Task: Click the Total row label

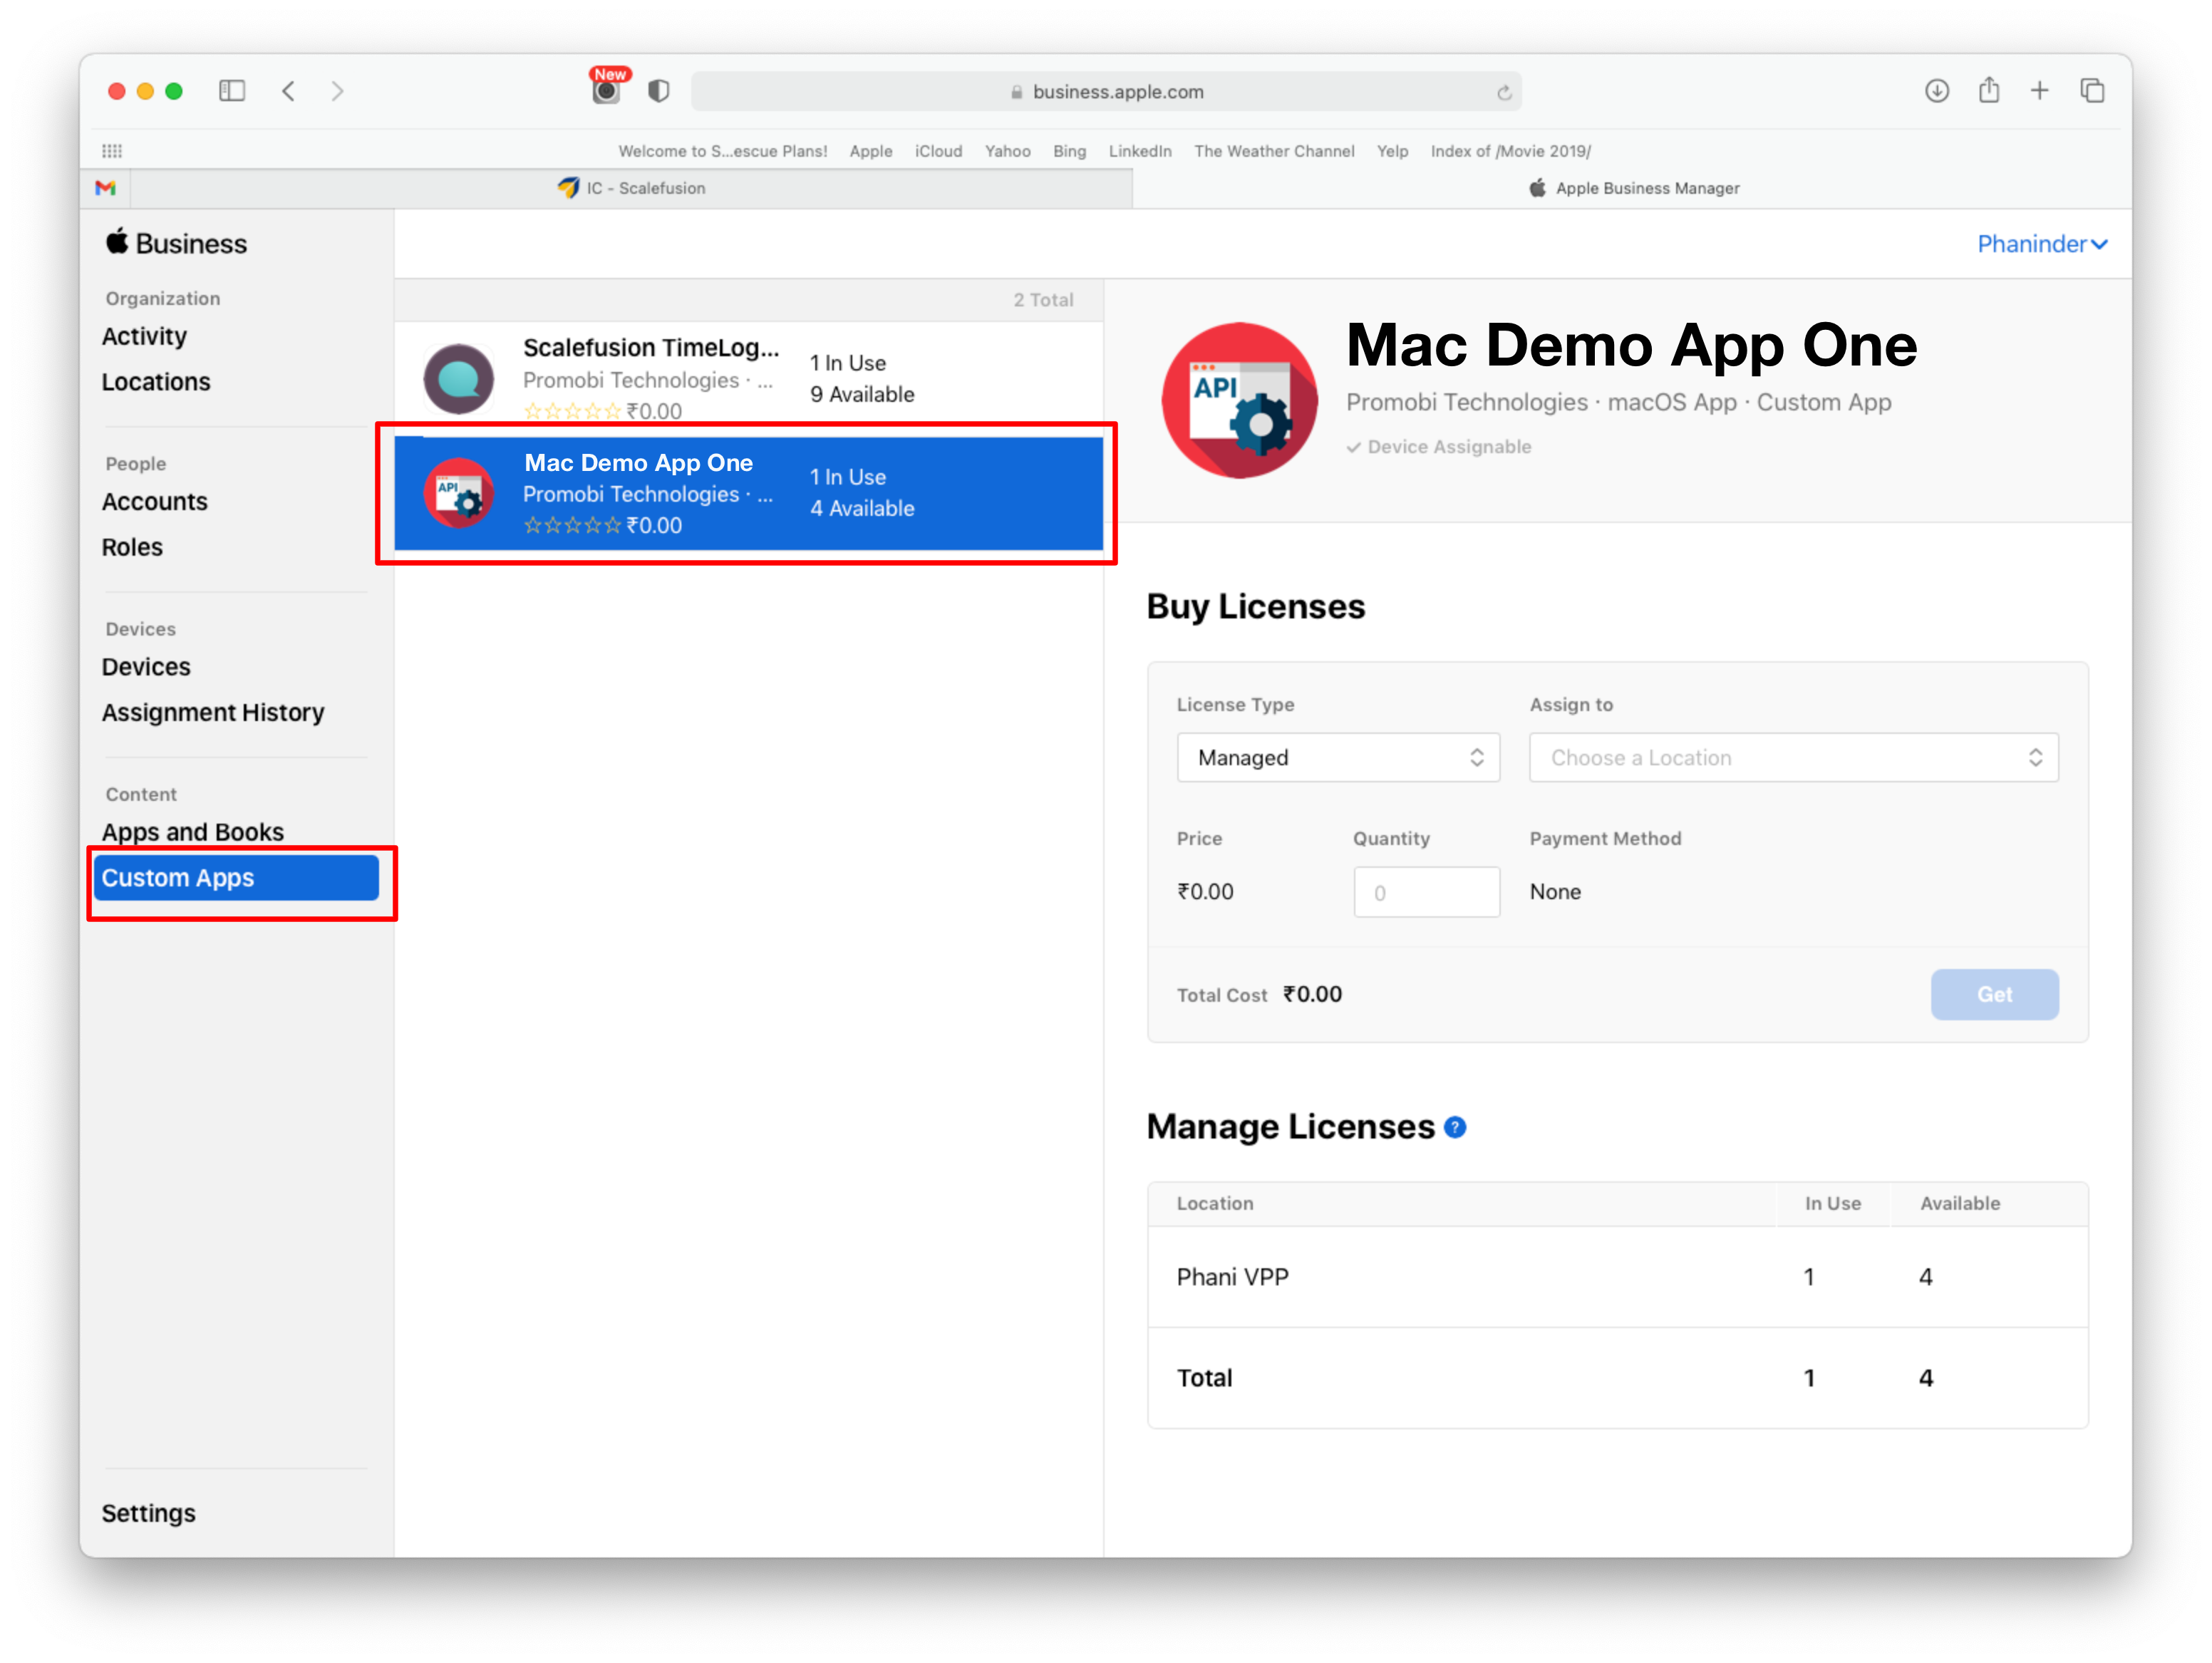Action: (x=1204, y=1377)
